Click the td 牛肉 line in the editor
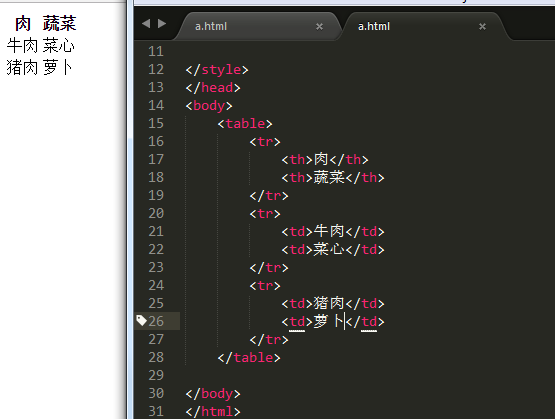The height and width of the screenshot is (419, 555). 333,232
